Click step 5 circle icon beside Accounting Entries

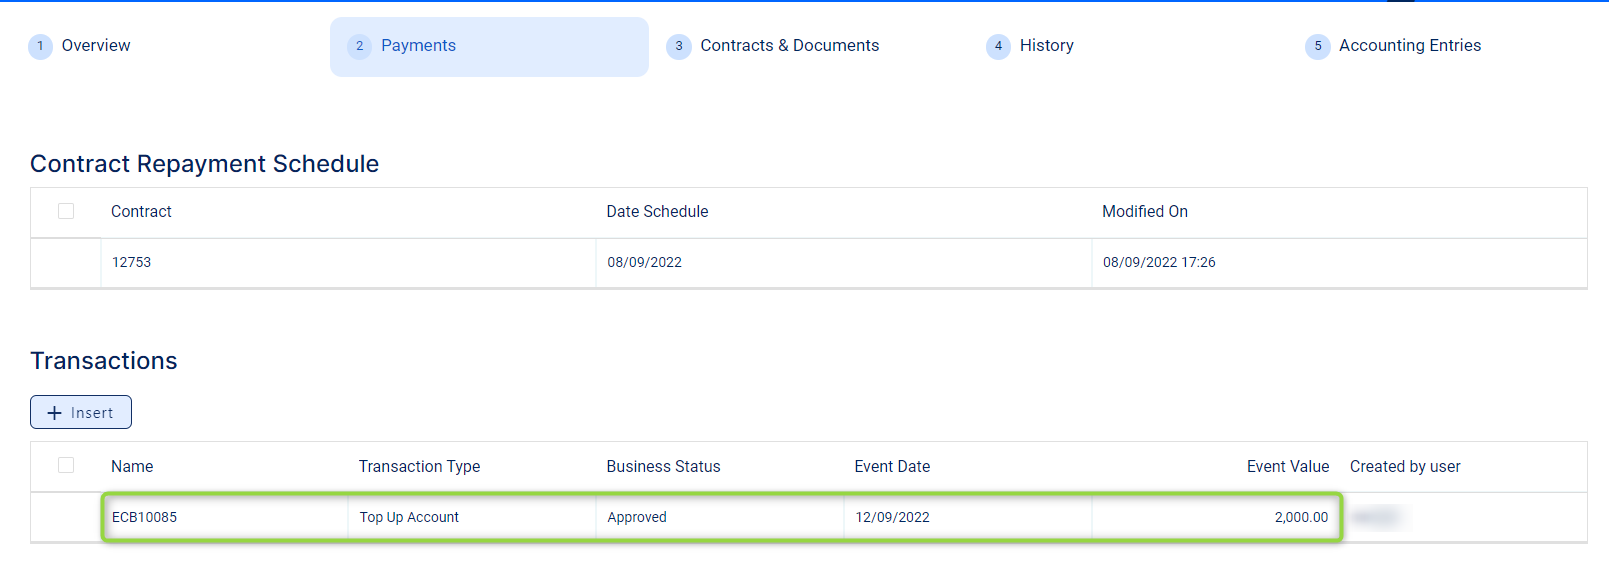tap(1318, 46)
